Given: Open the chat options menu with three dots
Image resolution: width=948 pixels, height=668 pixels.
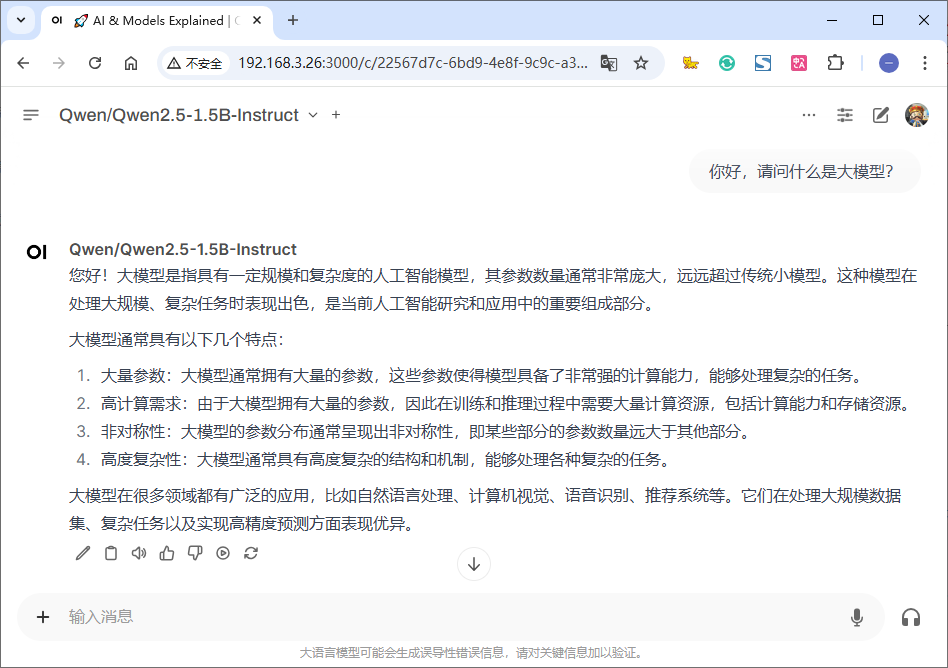Looking at the screenshot, I should 809,115.
